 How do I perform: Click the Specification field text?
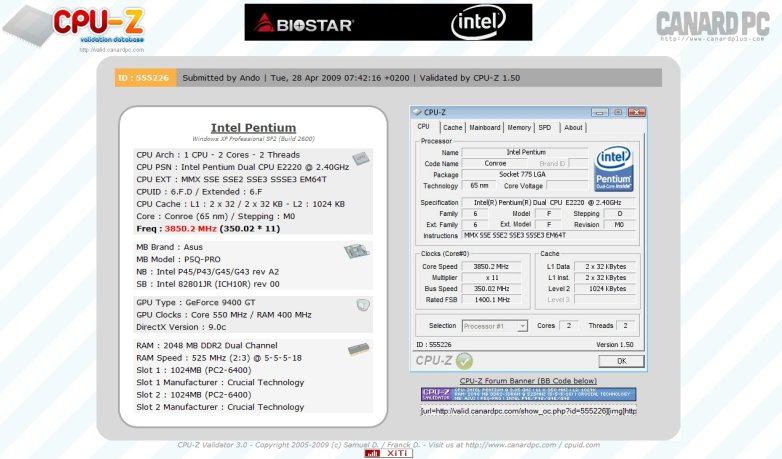click(x=549, y=203)
